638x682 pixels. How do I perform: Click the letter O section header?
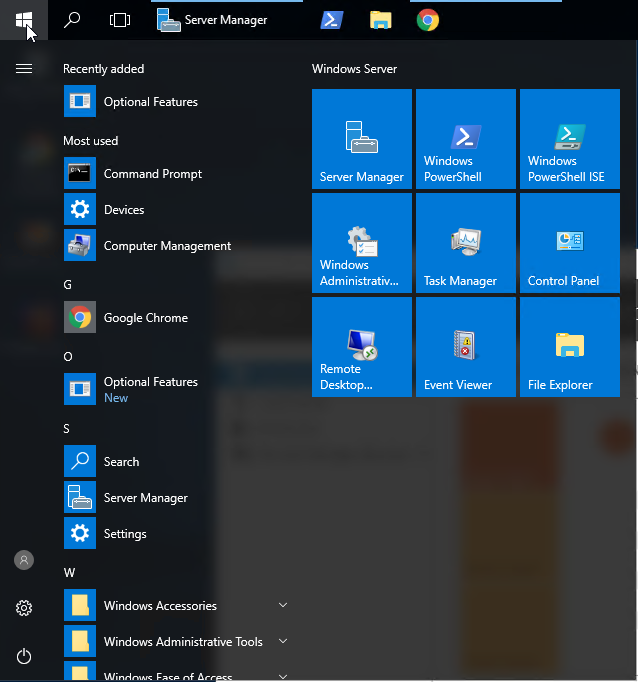coord(67,357)
